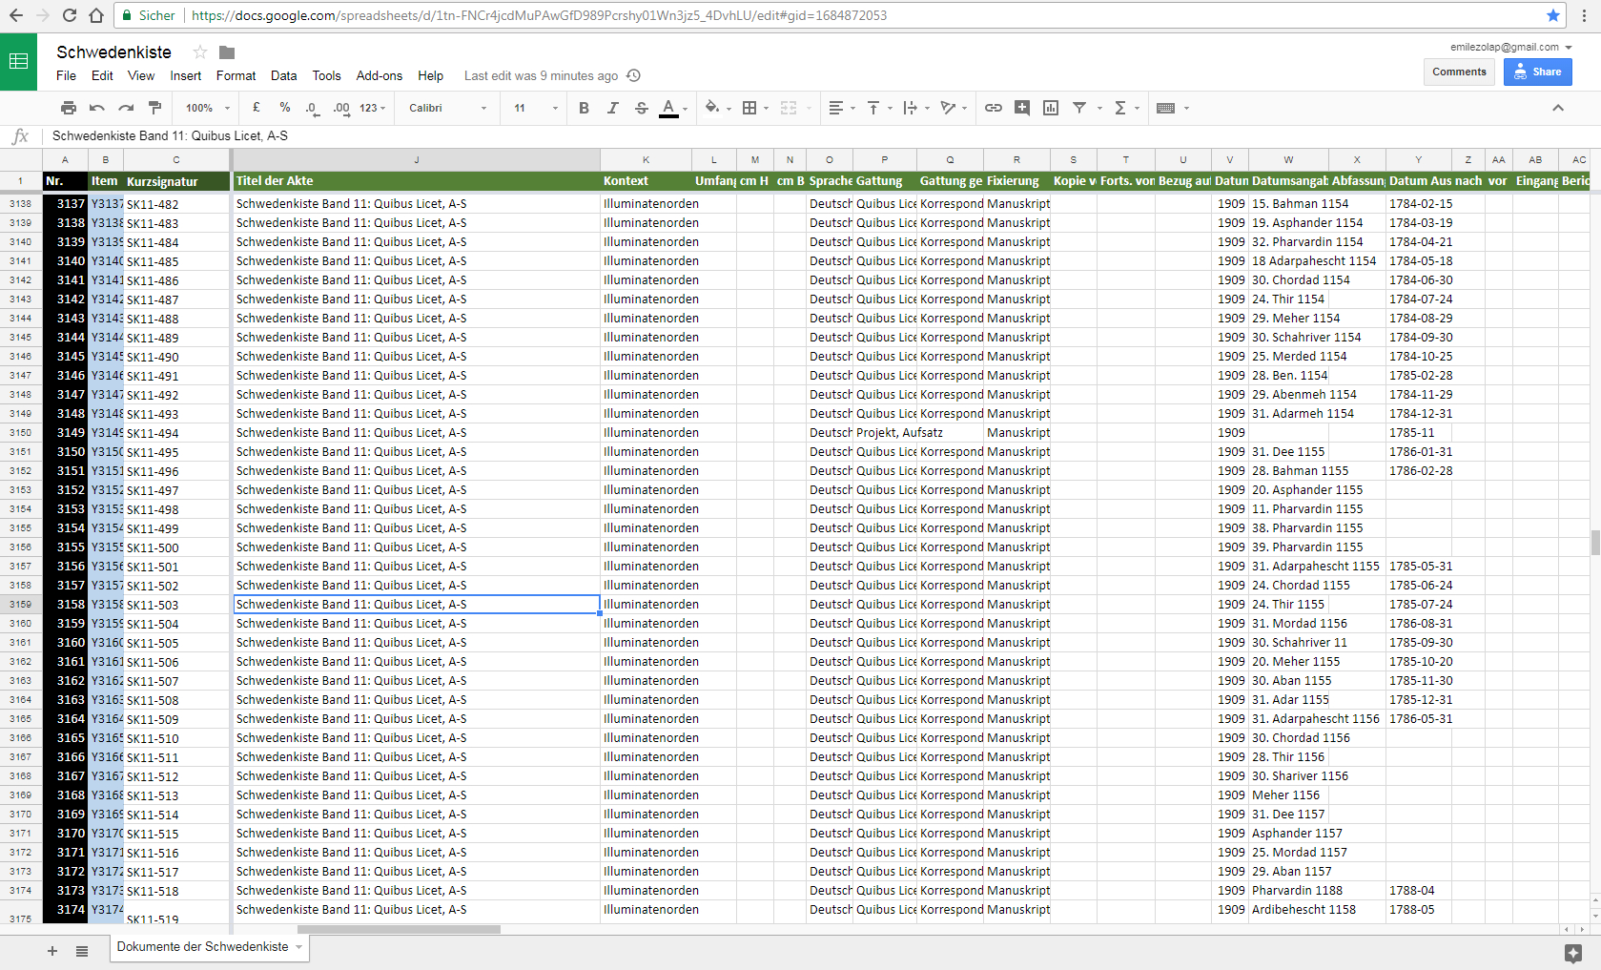Click the Functions (sigma) icon
This screenshot has width=1601, height=970.
click(x=1122, y=107)
